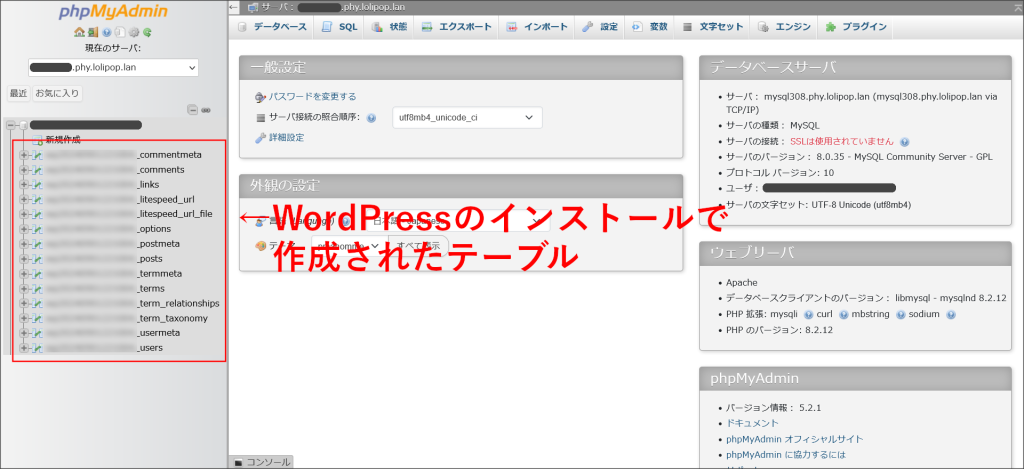Screen dimensions: 1024x469
Task: Click table icon beside _links
Action: point(37,185)
